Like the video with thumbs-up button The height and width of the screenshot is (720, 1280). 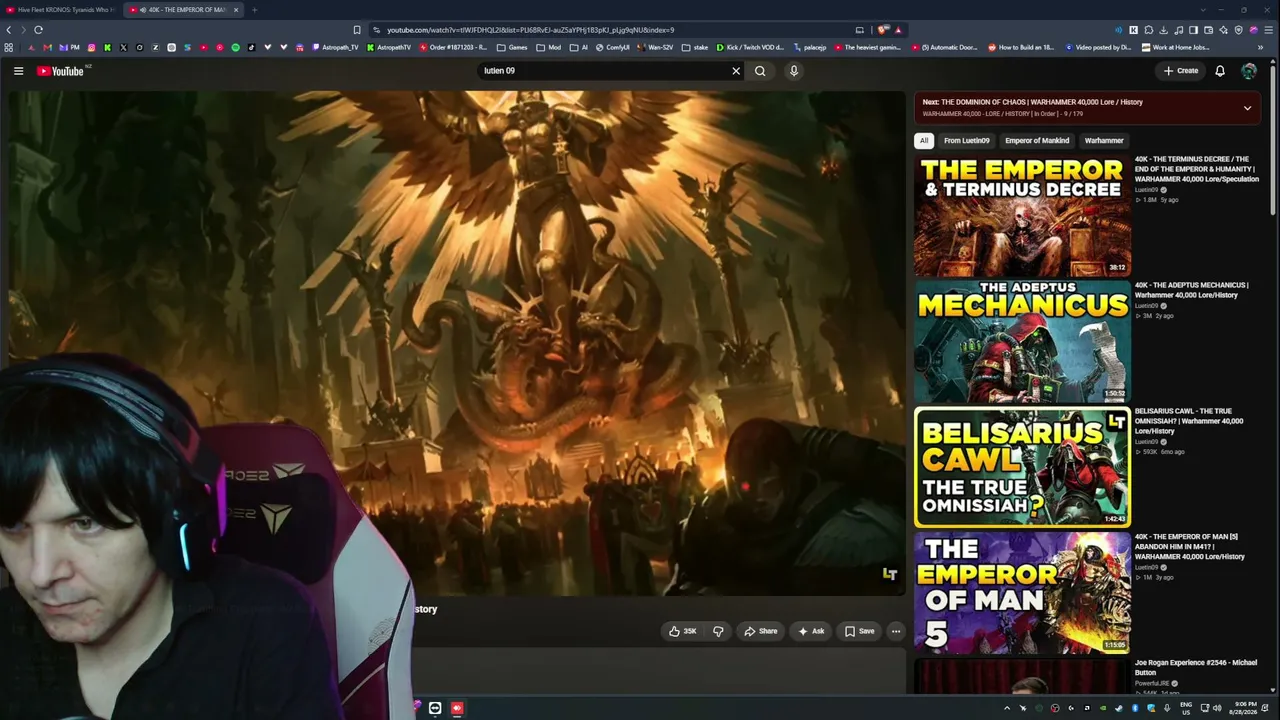(682, 631)
